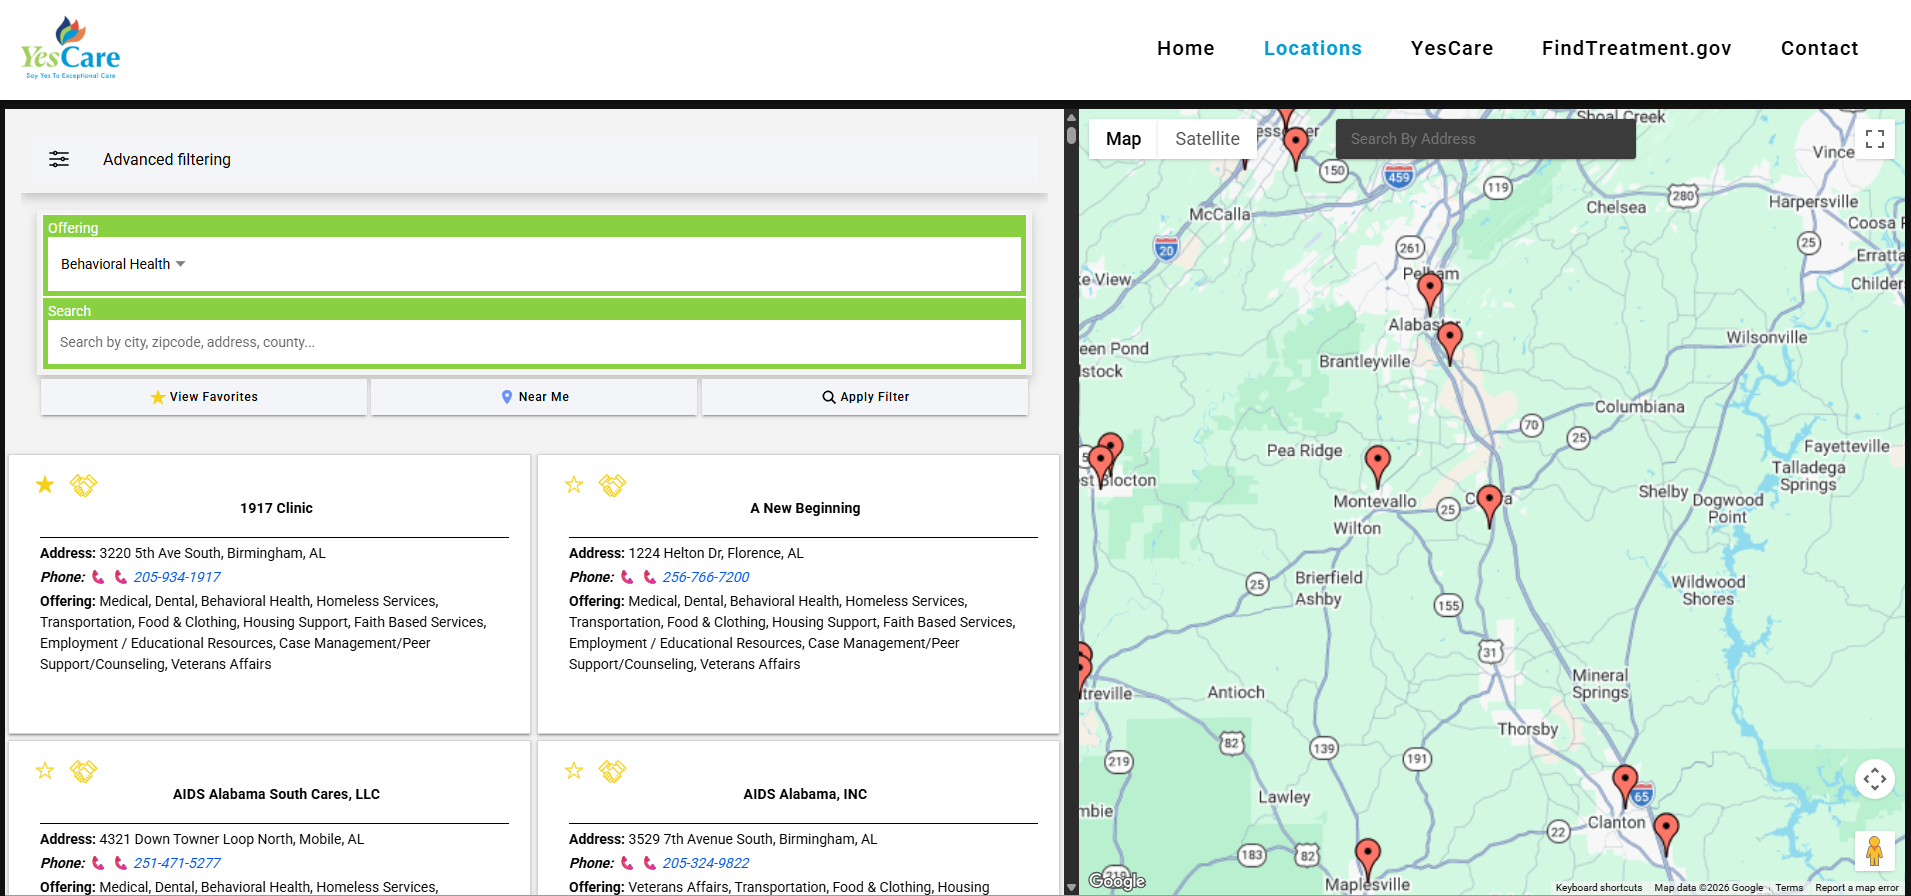The width and height of the screenshot is (1911, 896).
Task: Call AIDS Alabama South Cares at 251-471-5277
Action: [177, 863]
